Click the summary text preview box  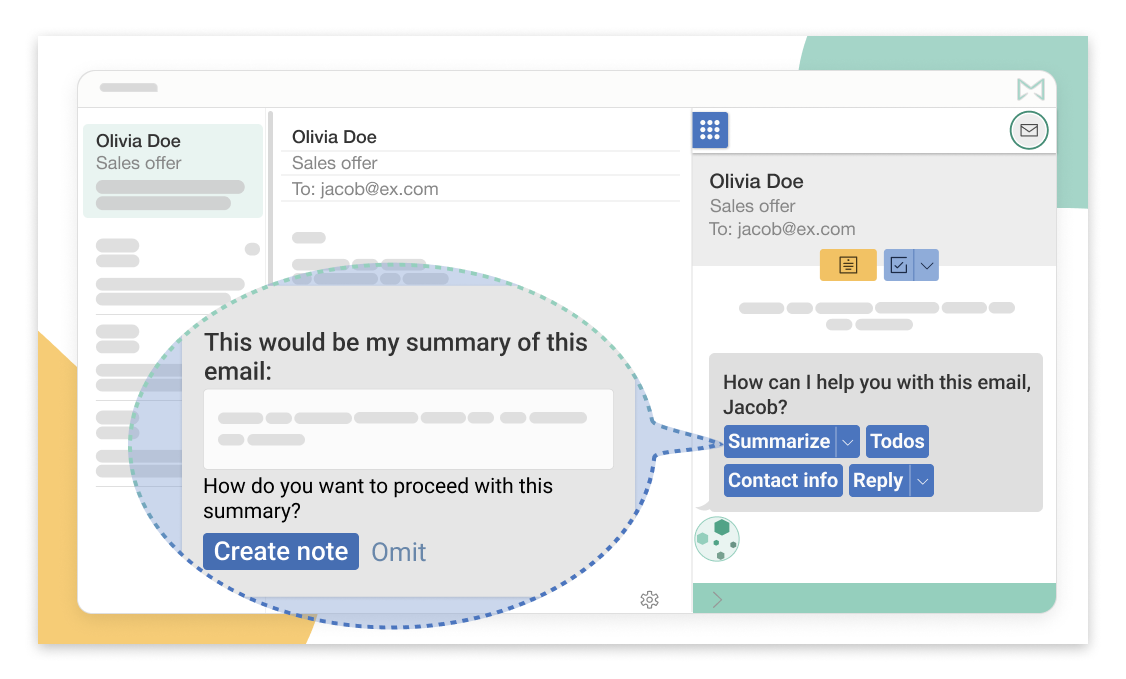click(408, 429)
